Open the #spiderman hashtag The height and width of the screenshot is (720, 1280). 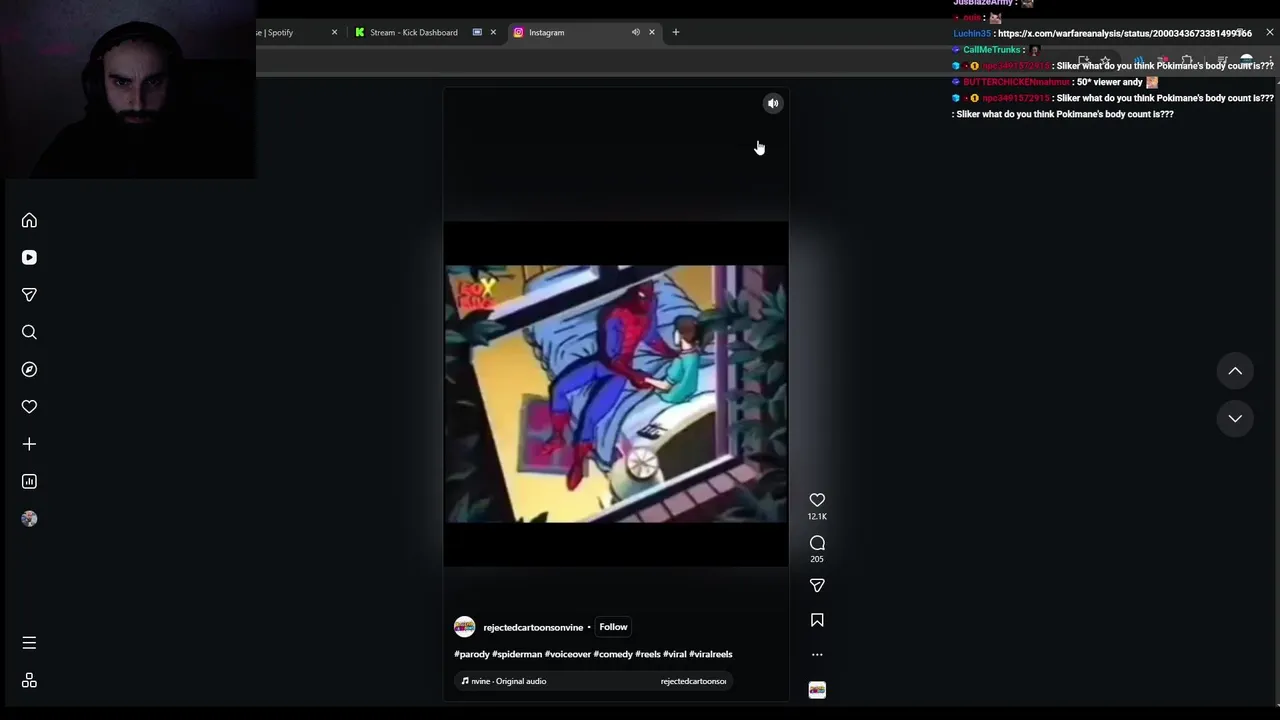coord(517,654)
